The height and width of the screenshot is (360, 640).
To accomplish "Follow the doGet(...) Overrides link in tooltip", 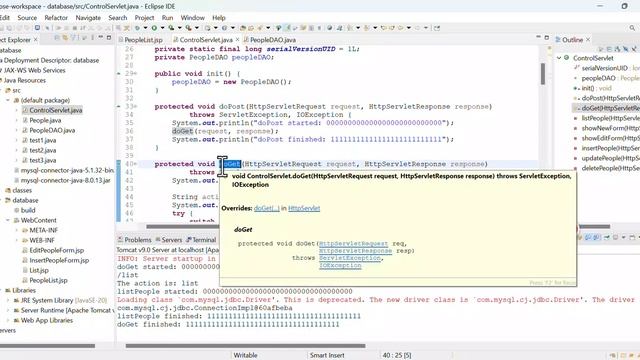I will (267, 208).
